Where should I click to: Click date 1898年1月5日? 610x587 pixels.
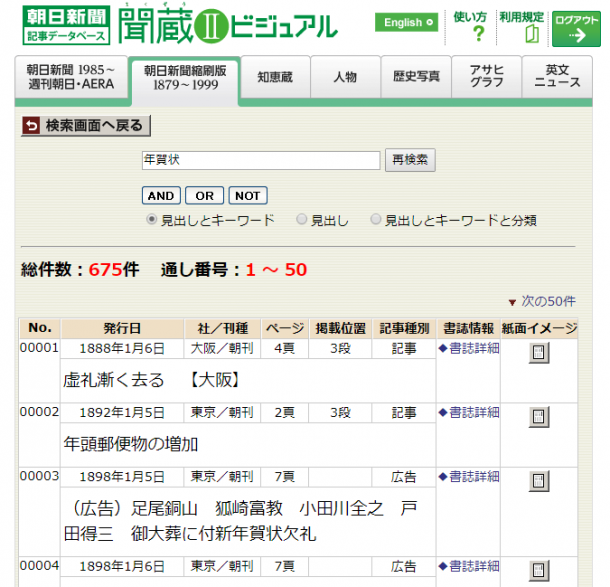tap(122, 477)
